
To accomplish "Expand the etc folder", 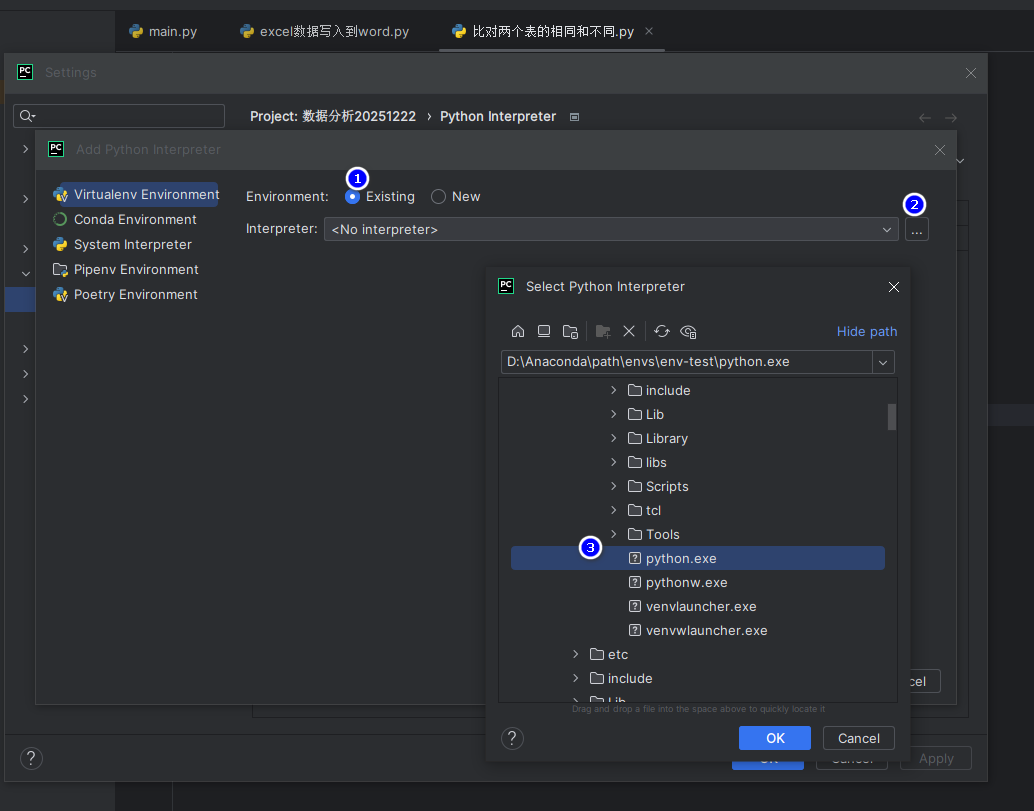I will tap(575, 654).
